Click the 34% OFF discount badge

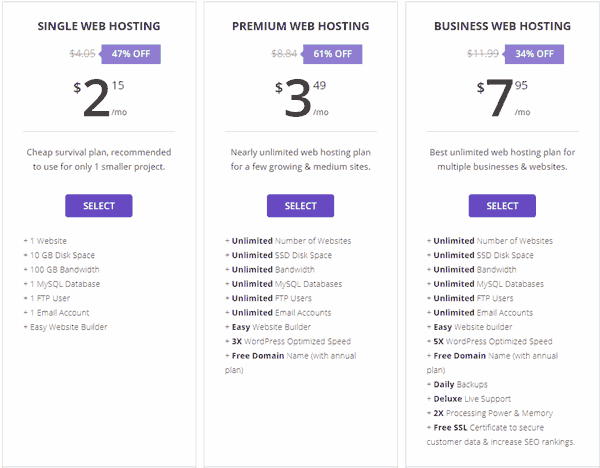(537, 55)
